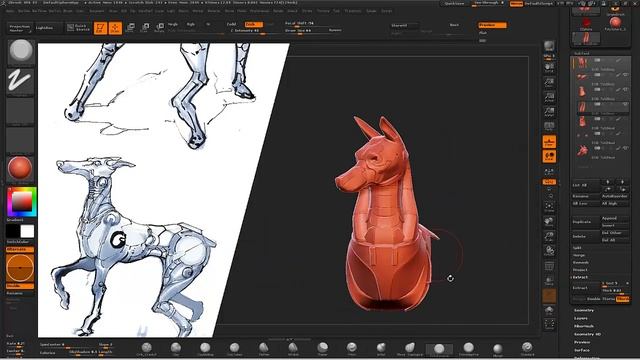Screen dimensions: 640x360
Task: Open the empty alpha slot
Action: pyautogui.click(x=20, y=111)
